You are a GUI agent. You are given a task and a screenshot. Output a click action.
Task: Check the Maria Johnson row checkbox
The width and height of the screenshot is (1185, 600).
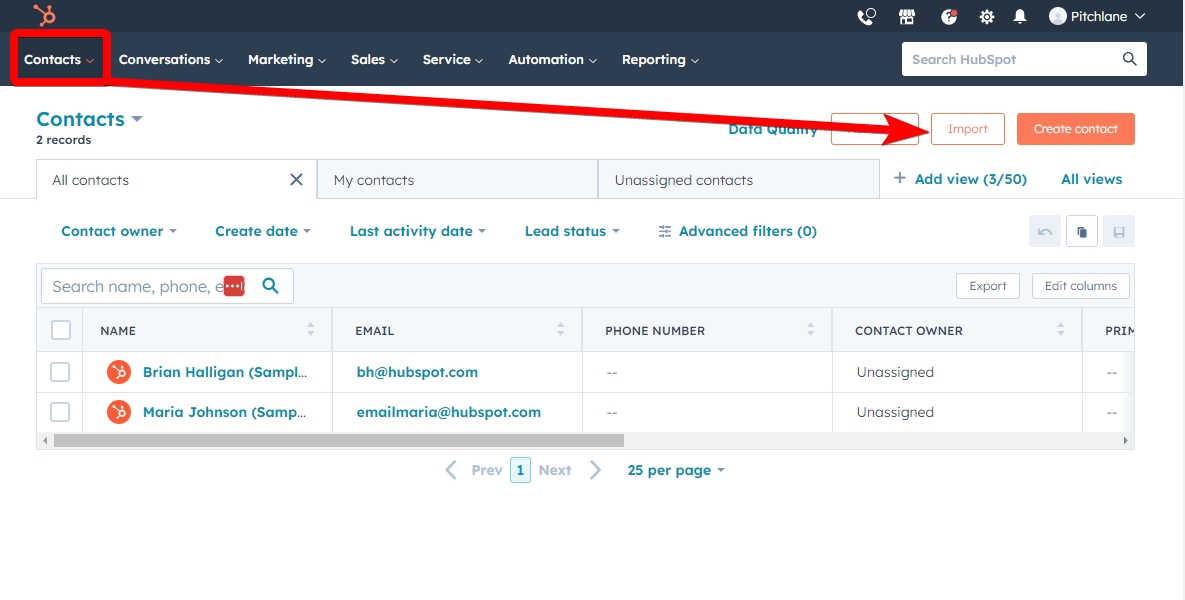60,412
